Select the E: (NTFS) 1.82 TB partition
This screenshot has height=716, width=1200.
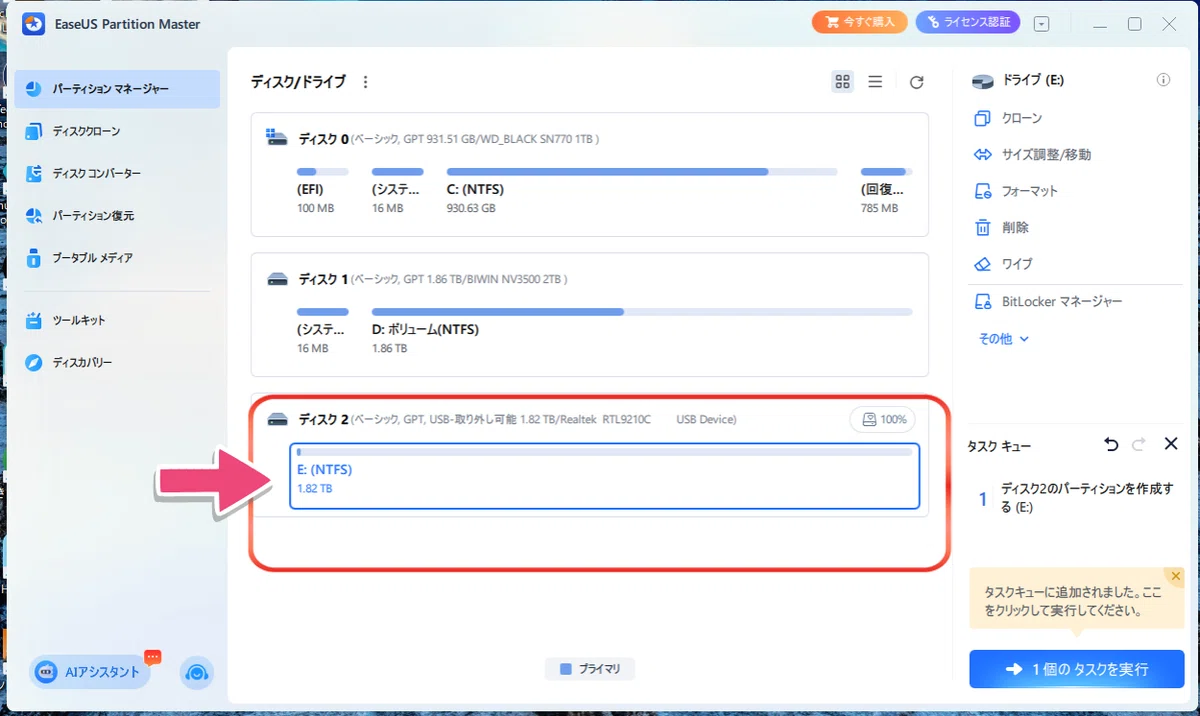tap(604, 476)
